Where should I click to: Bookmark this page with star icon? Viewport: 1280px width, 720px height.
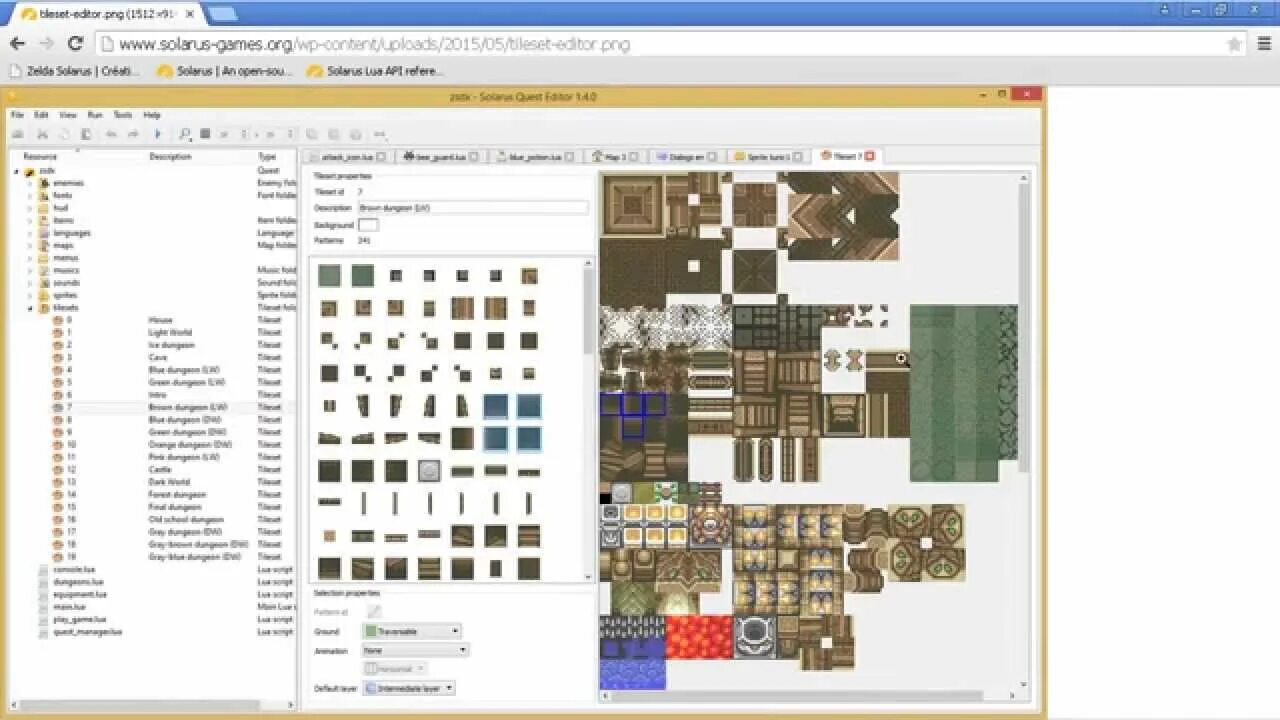[x=1234, y=43]
